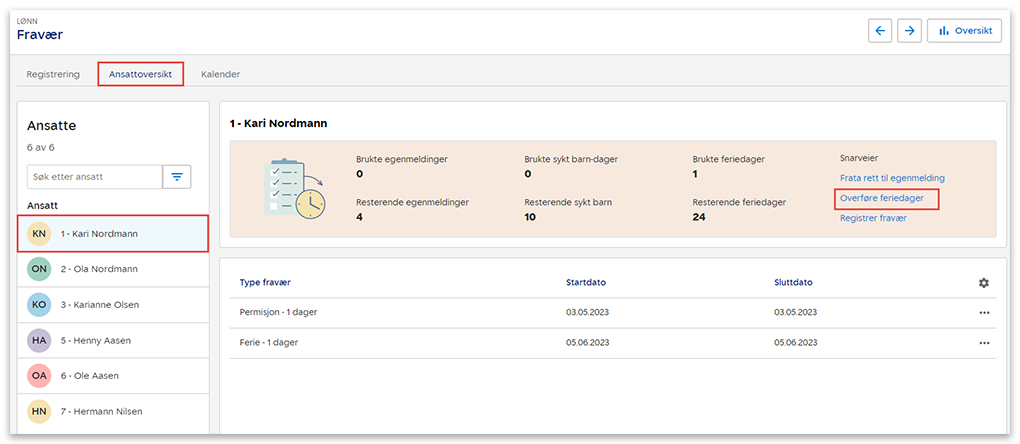The height and width of the screenshot is (444, 1020).
Task: Open the Oversikt chart button
Action: pyautogui.click(x=964, y=31)
